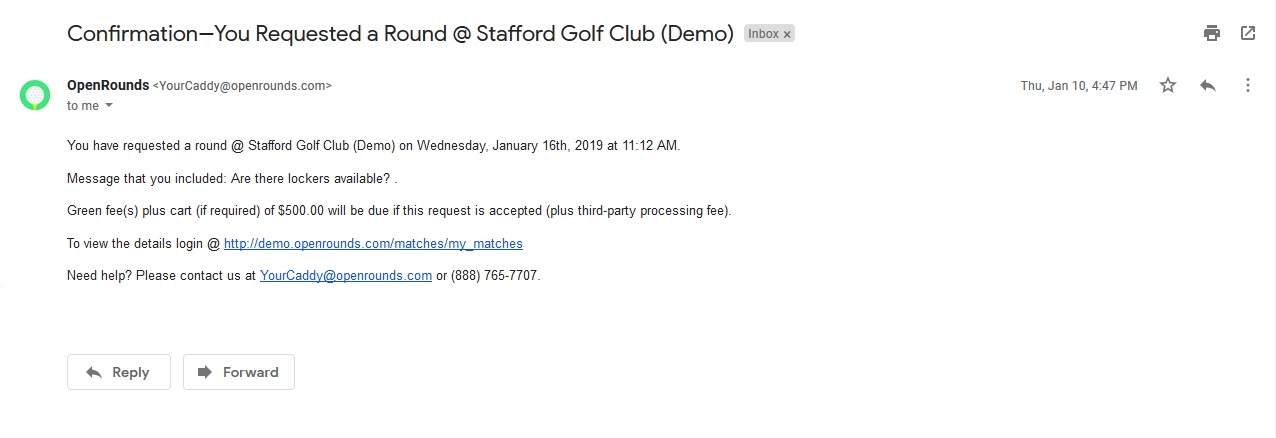This screenshot has height=438, width=1276.
Task: Click the Green fee $500.00 paragraph
Action: coord(399,211)
